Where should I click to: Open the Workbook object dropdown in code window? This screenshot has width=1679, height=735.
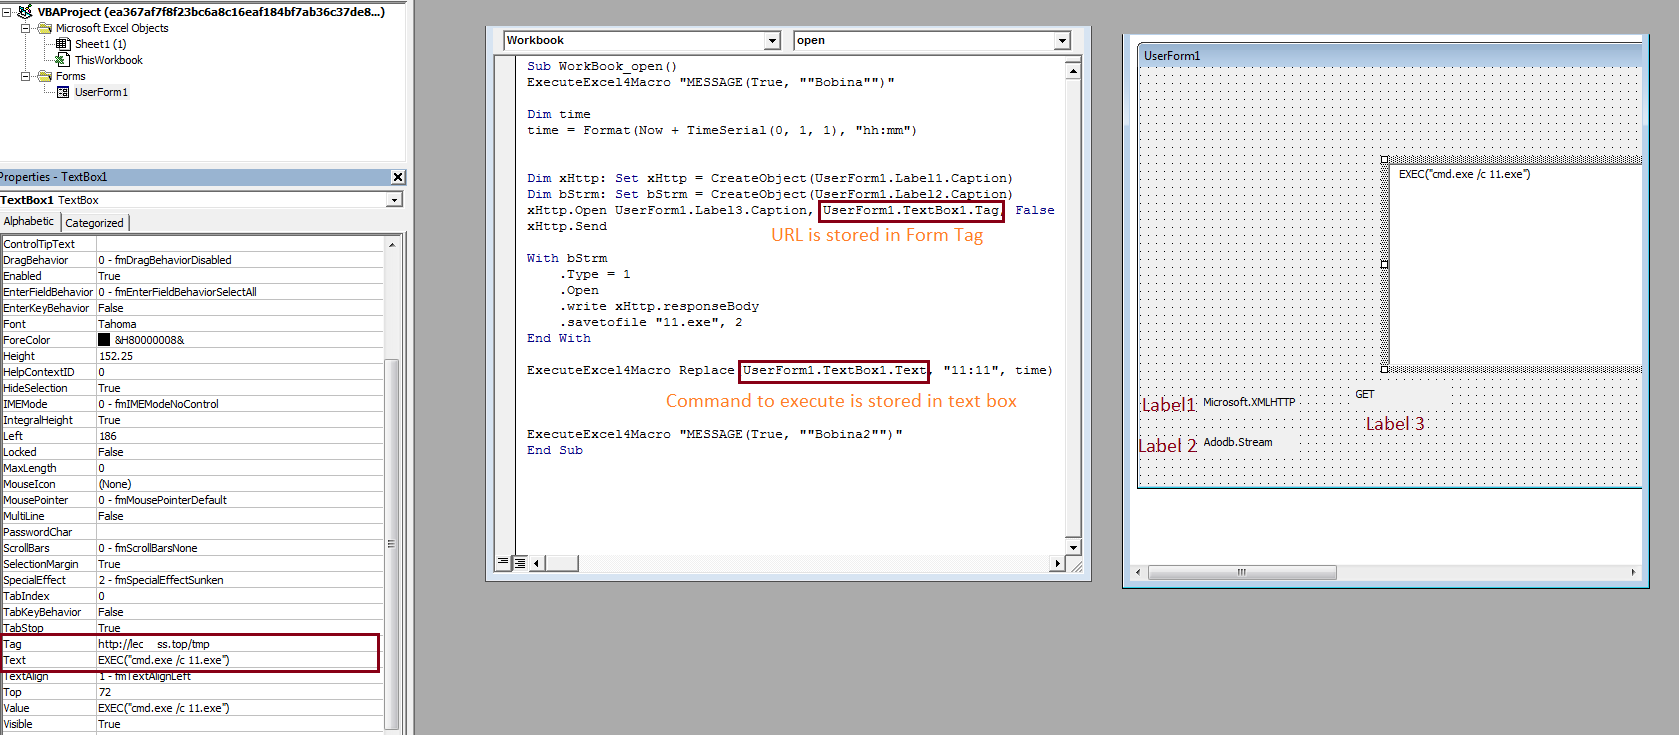772,41
